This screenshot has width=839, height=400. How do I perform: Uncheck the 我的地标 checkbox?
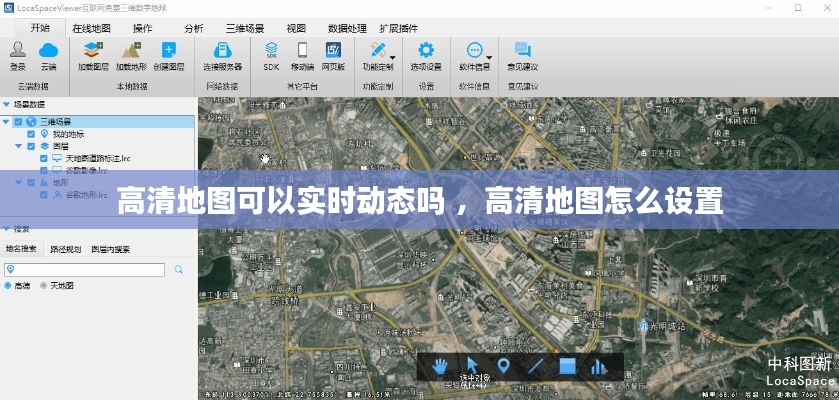pos(31,134)
